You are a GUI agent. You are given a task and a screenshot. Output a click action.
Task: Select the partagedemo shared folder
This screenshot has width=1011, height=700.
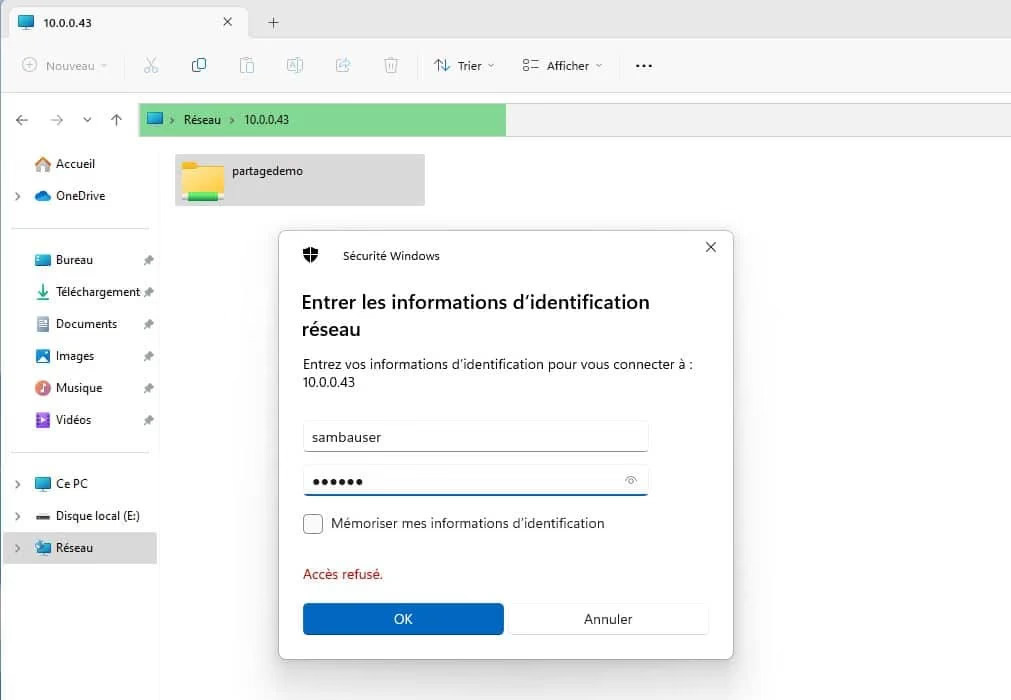coord(299,179)
